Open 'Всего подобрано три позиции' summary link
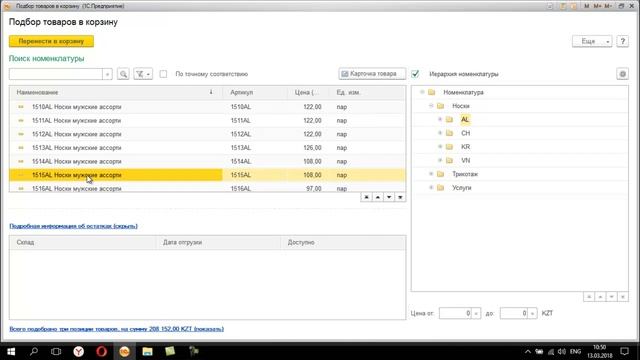 pos(117,329)
